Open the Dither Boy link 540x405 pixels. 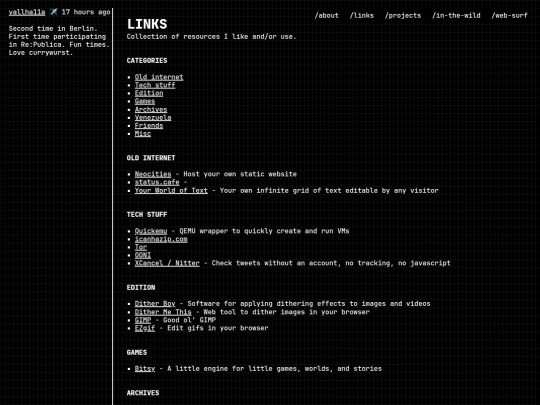pyautogui.click(x=155, y=304)
